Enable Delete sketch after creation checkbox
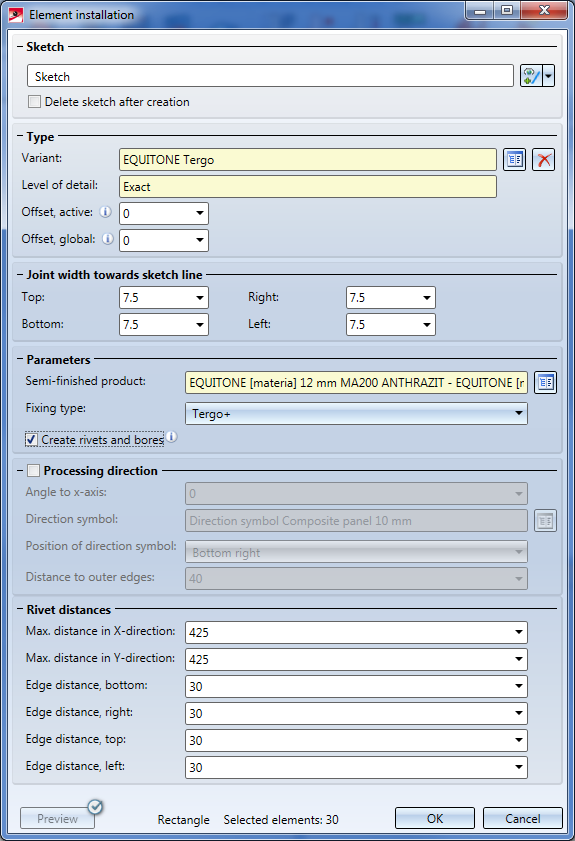The image size is (575, 841). click(34, 101)
